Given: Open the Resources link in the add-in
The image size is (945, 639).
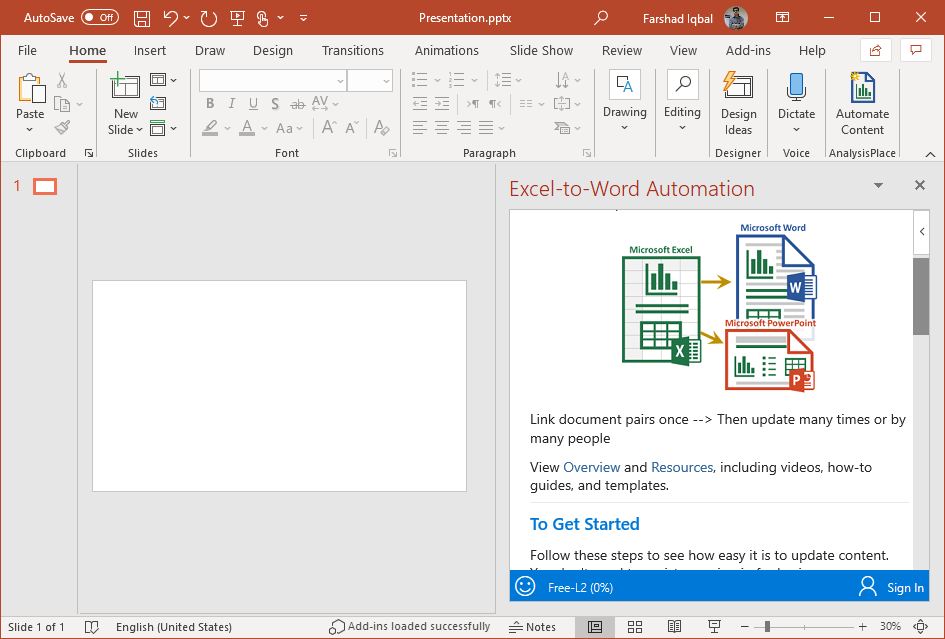Looking at the screenshot, I should pyautogui.click(x=682, y=466).
